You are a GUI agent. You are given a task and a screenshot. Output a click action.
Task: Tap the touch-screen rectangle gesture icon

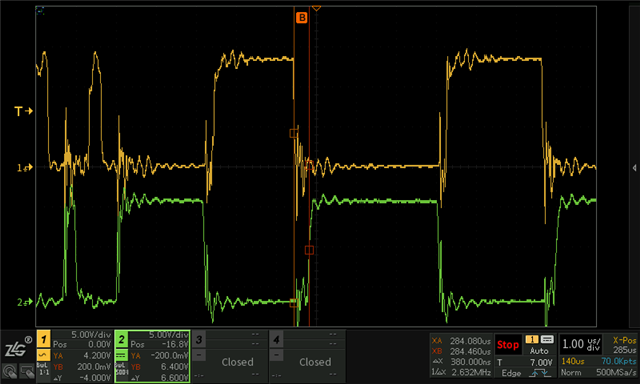tap(27, 371)
